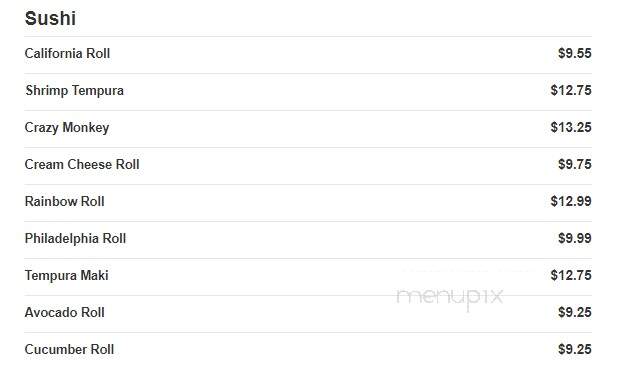
Task: Select the California Roll menu item
Action: pyautogui.click(x=67, y=53)
